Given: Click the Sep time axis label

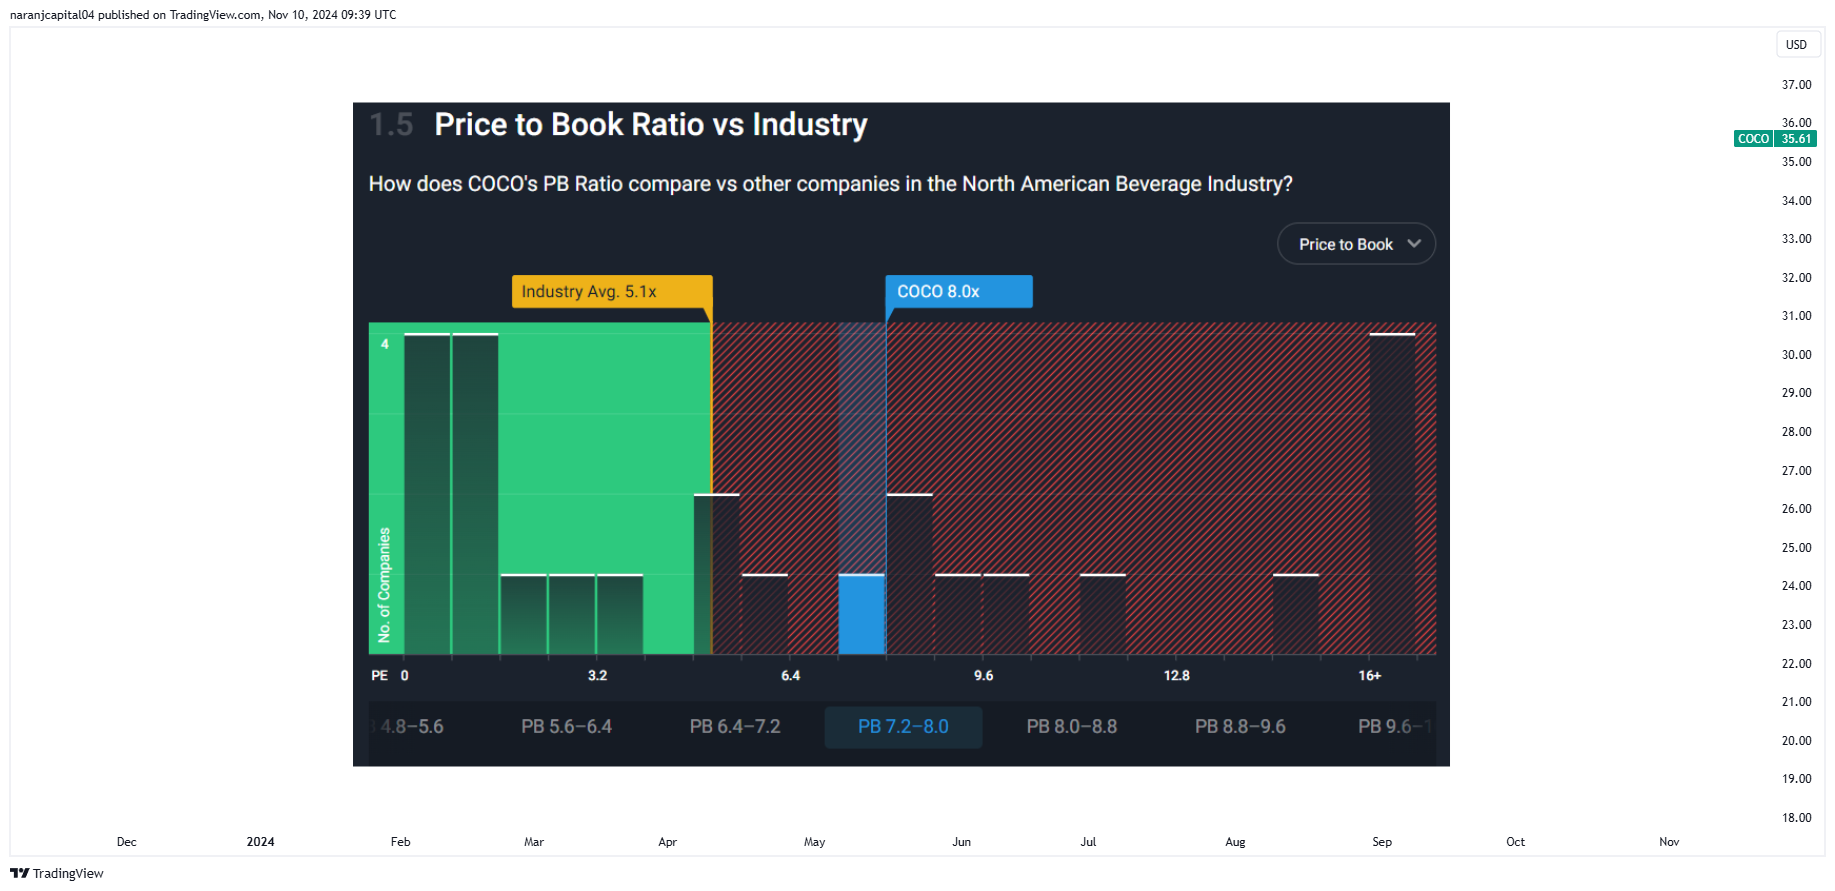Looking at the screenshot, I should click(1382, 842).
